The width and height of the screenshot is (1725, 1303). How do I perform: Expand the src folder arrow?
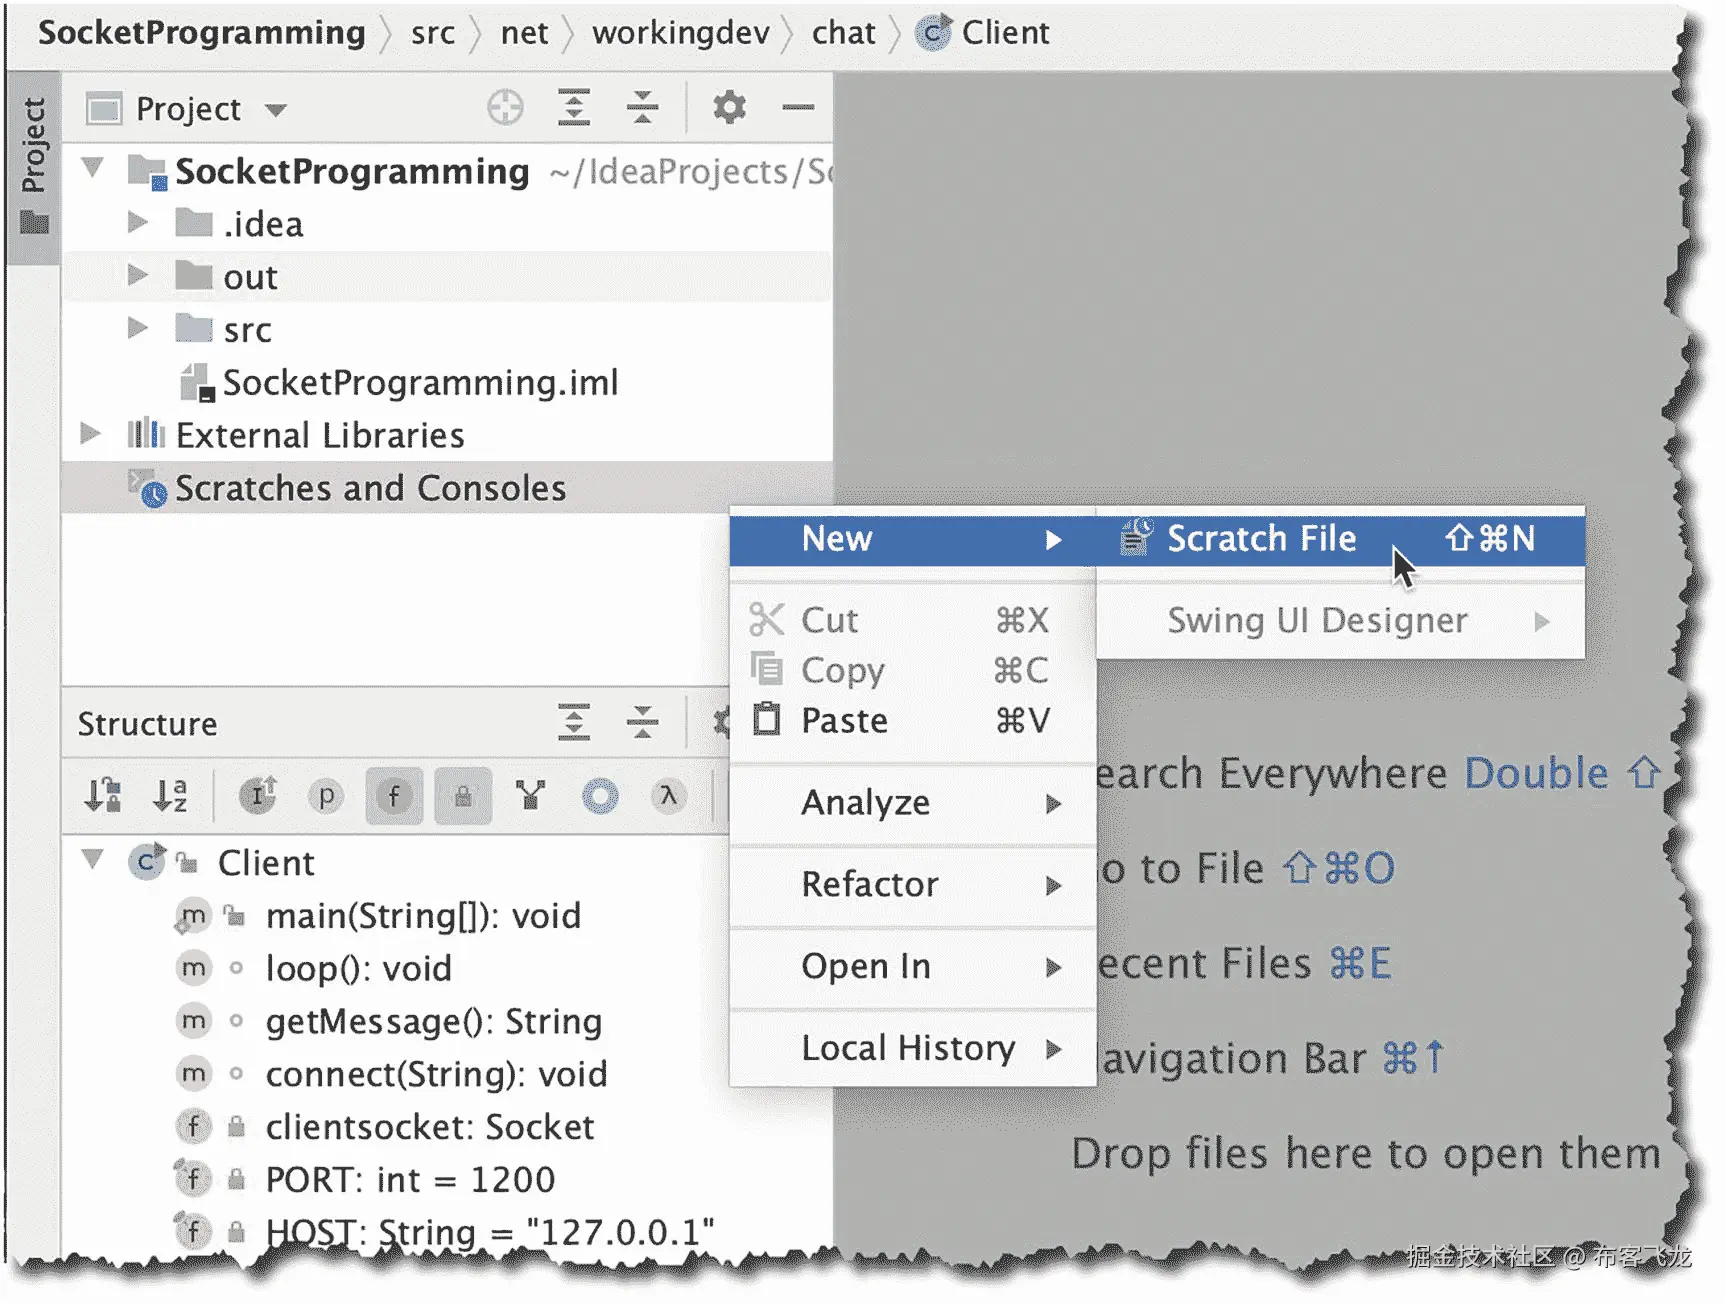138,328
